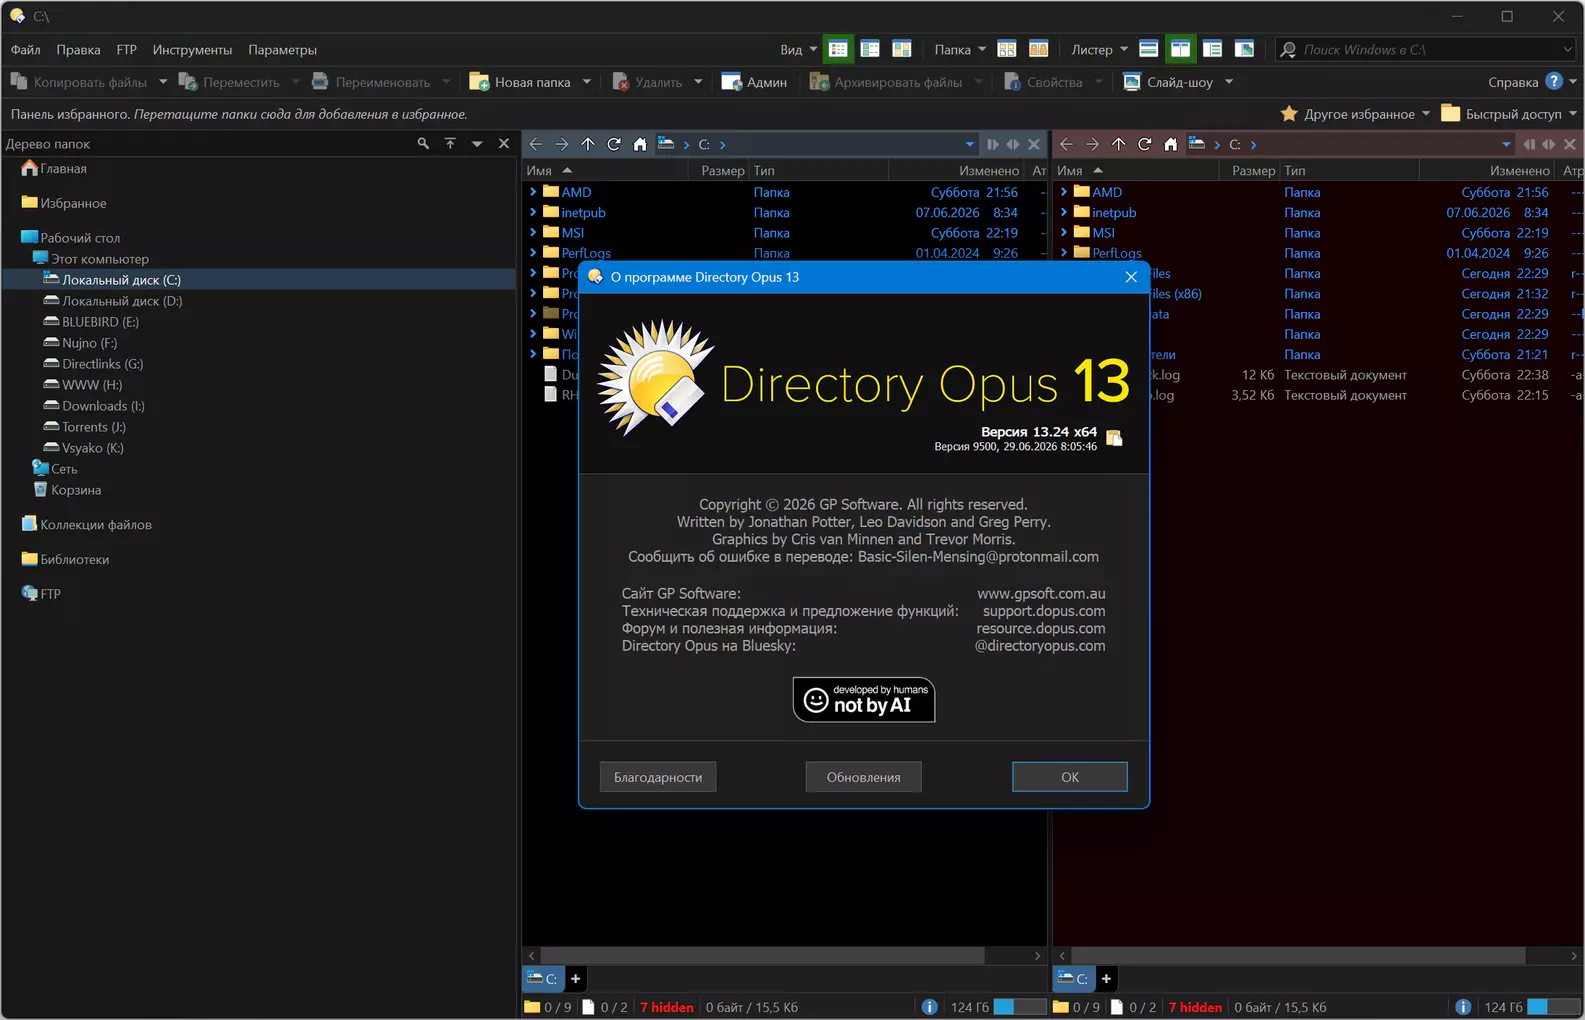Open the Правка menu

78,49
